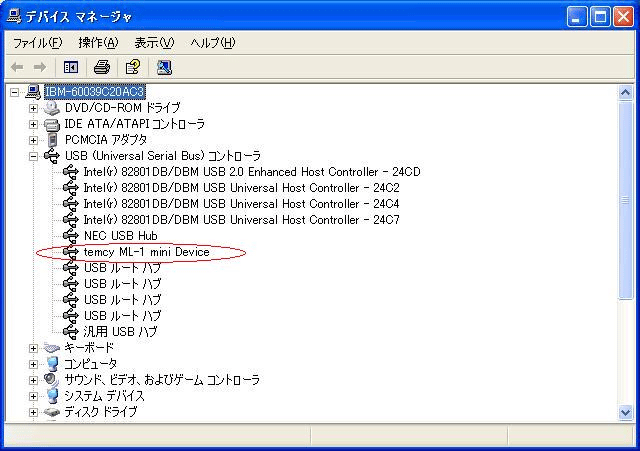The width and height of the screenshot is (640, 451).
Task: Click the sound and video controller icon
Action: pyautogui.click(x=52, y=380)
